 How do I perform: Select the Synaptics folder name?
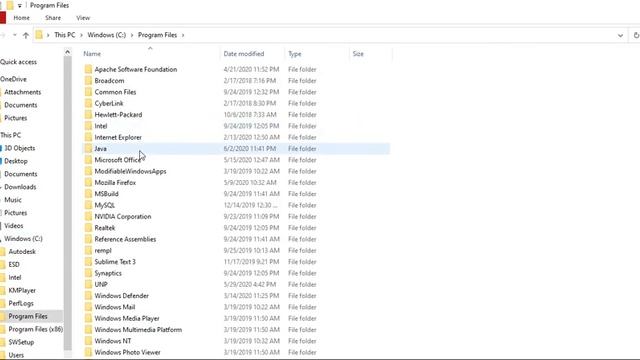coord(108,273)
